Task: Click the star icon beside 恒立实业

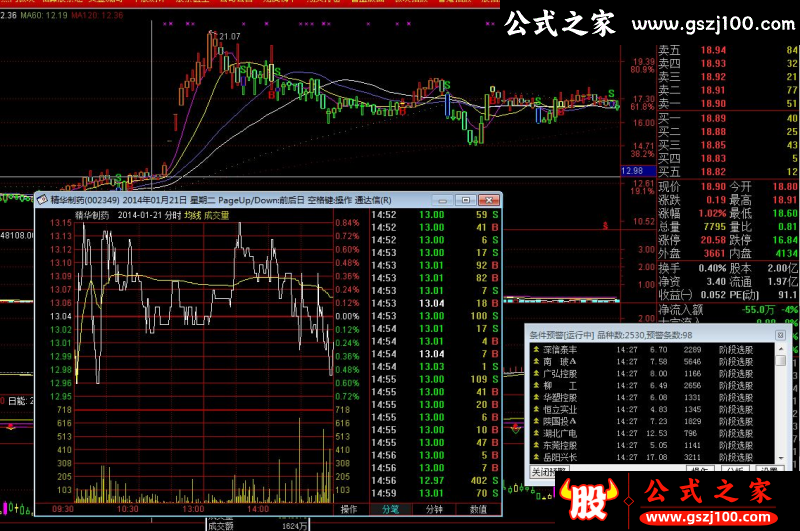Action: pyautogui.click(x=536, y=409)
